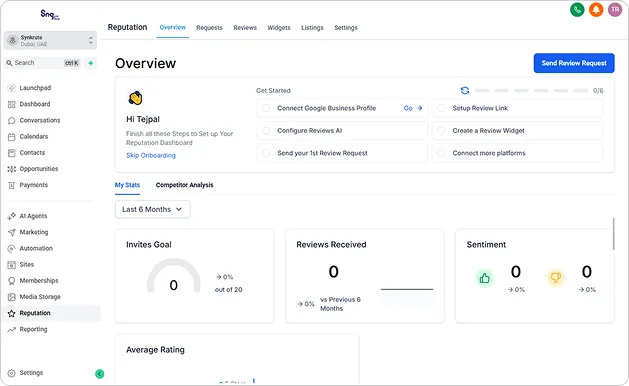The width and height of the screenshot is (629, 386).
Task: Click the green thumbs-up sentiment icon
Action: pos(485,278)
